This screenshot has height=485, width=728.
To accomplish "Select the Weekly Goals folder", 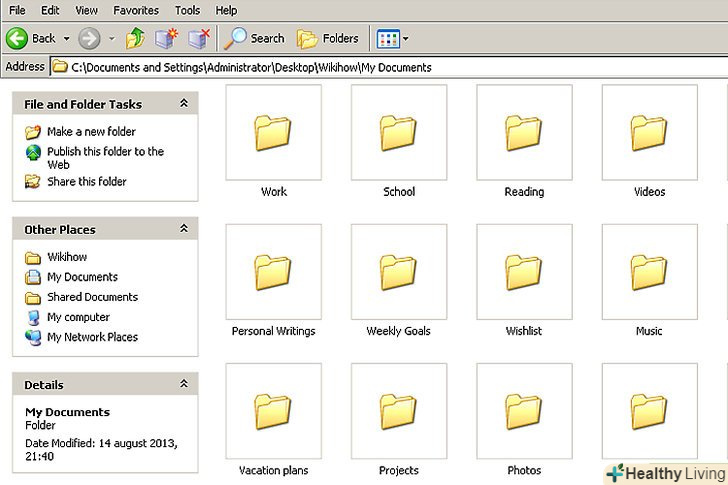I will tap(398, 272).
